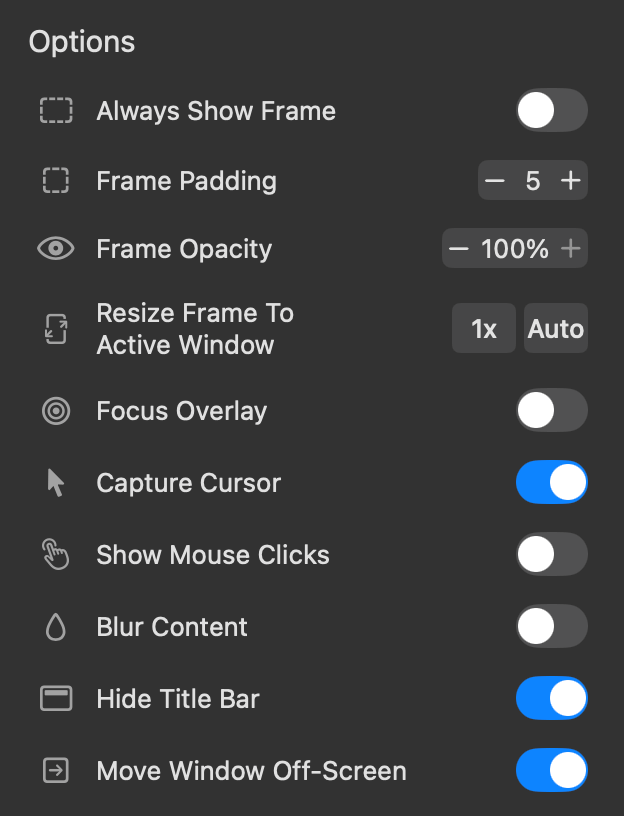The width and height of the screenshot is (624, 816).
Task: Enable the Show Mouse Clicks toggle
Action: point(551,555)
